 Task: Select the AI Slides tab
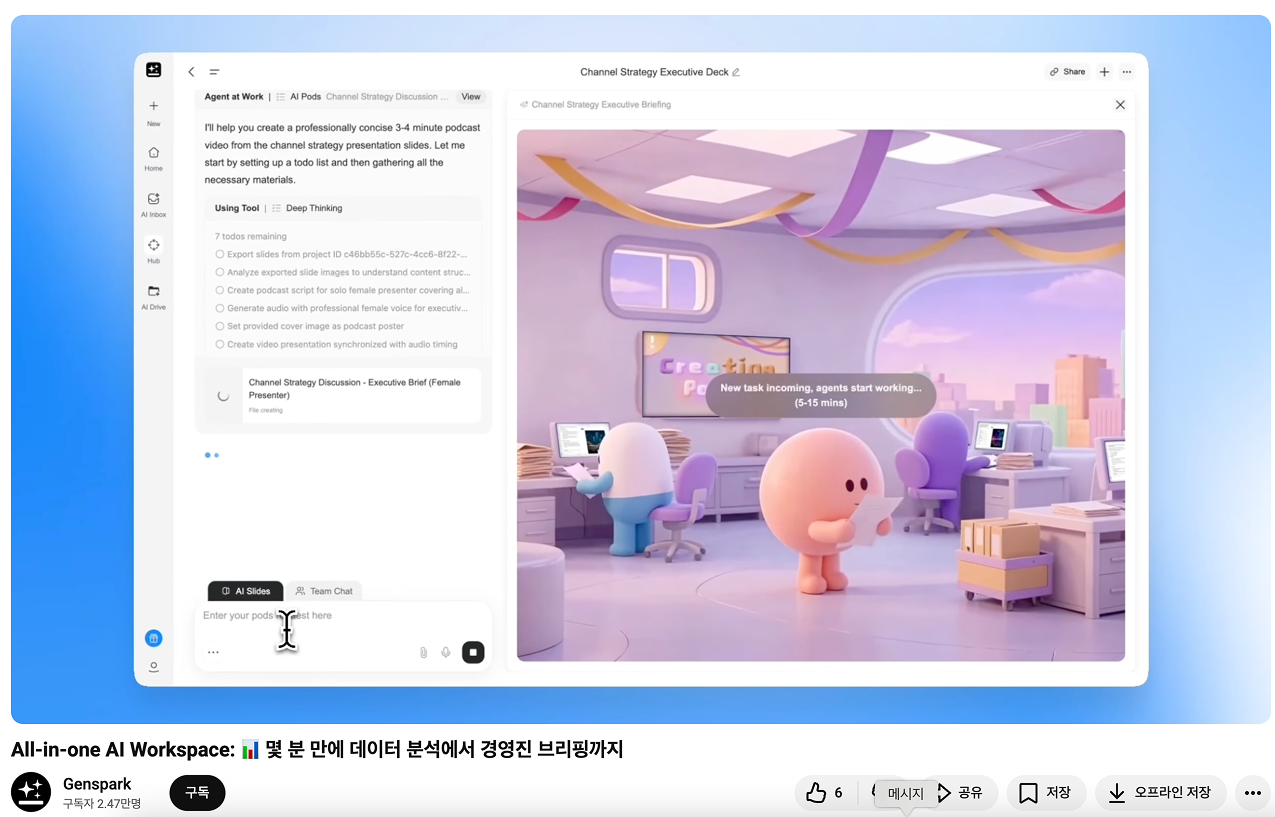click(x=245, y=590)
